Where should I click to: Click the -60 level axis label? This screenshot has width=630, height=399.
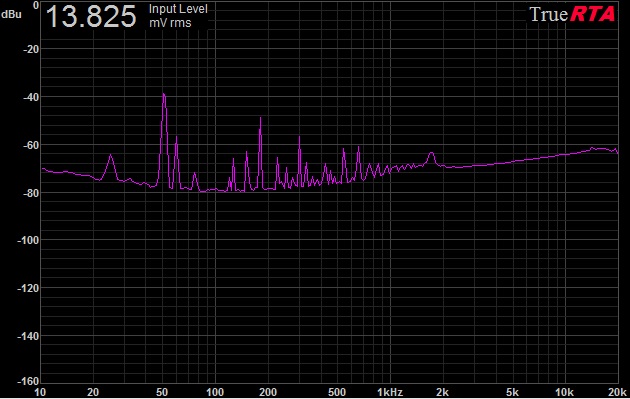pyautogui.click(x=30, y=145)
